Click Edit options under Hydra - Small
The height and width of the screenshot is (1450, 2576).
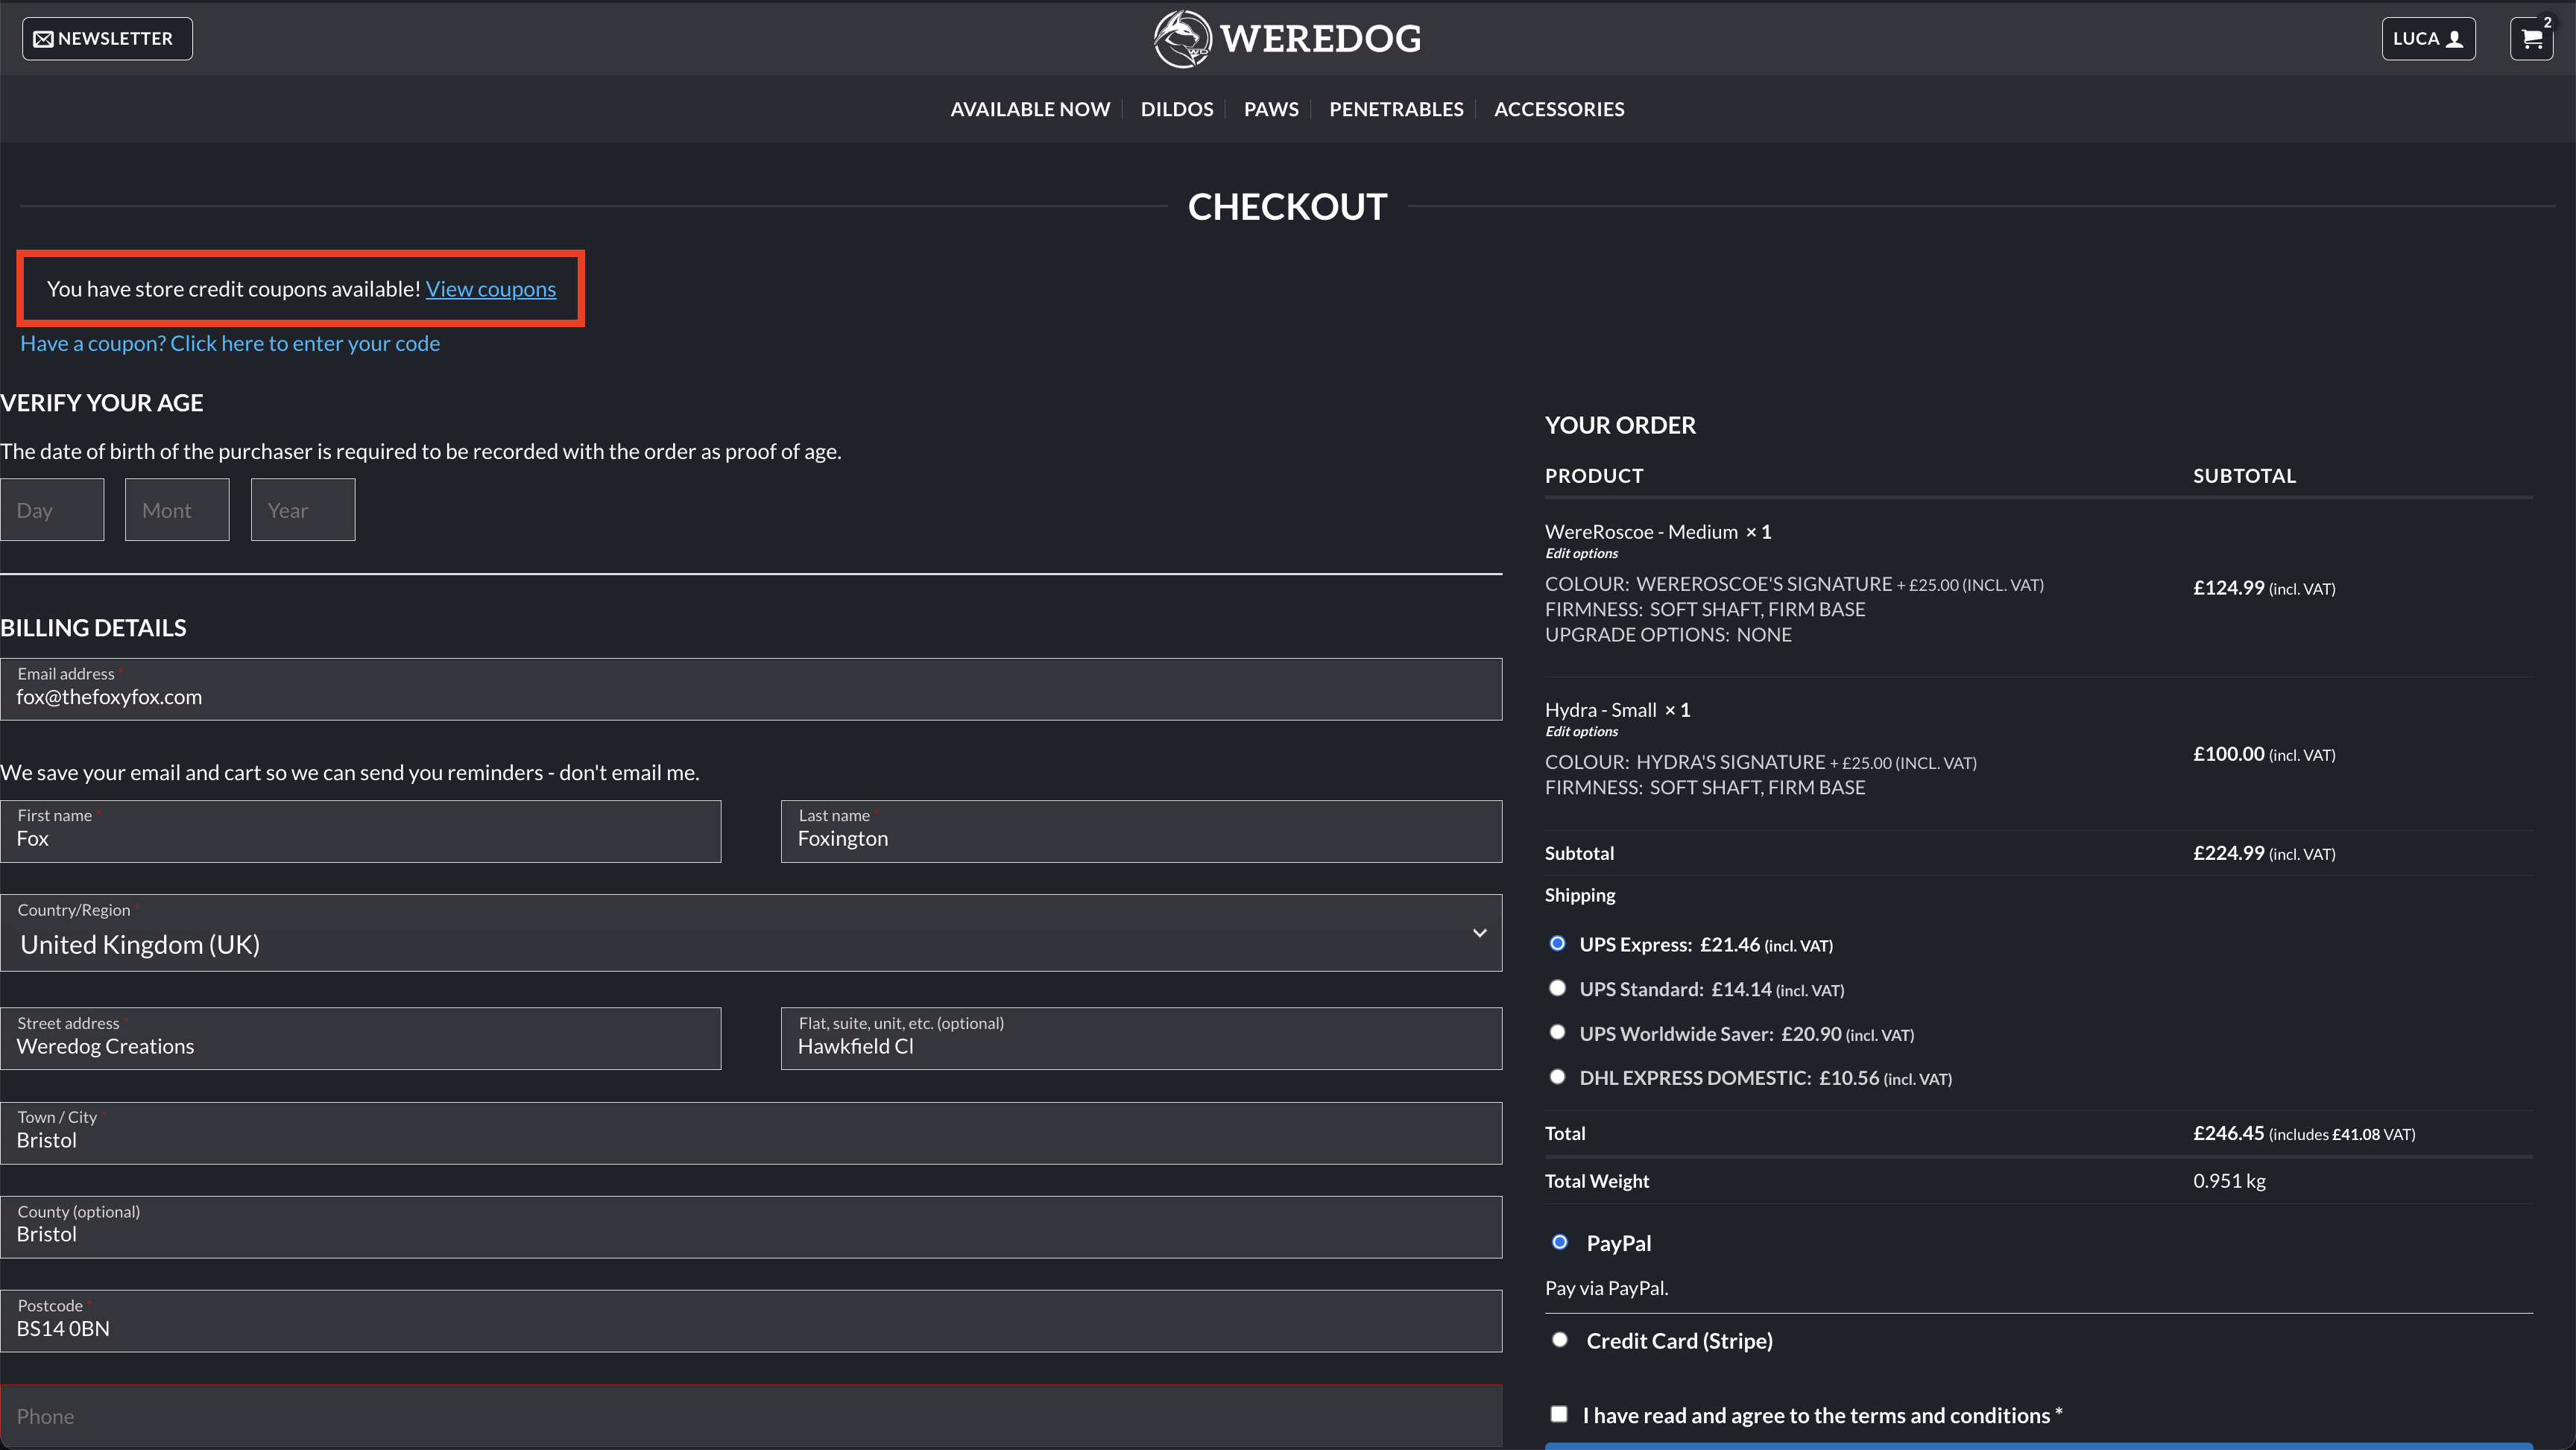click(x=1581, y=731)
